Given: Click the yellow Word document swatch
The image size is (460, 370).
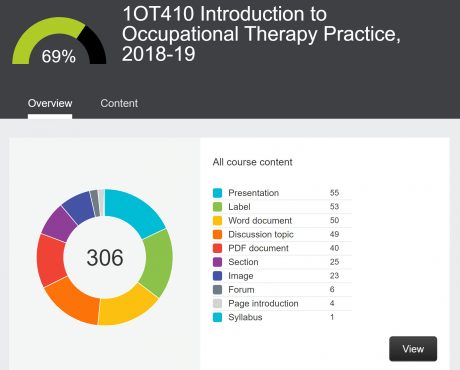Looking at the screenshot, I should click(217, 220).
